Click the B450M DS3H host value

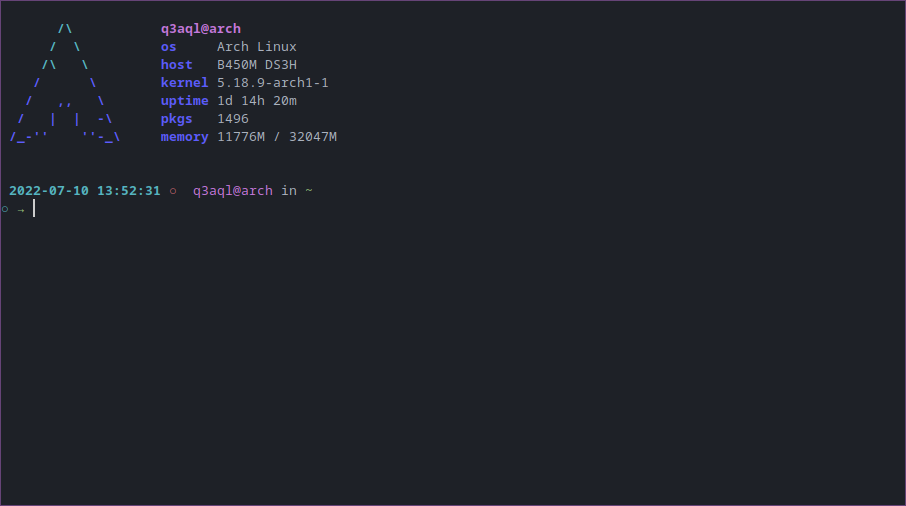[x=257, y=65]
